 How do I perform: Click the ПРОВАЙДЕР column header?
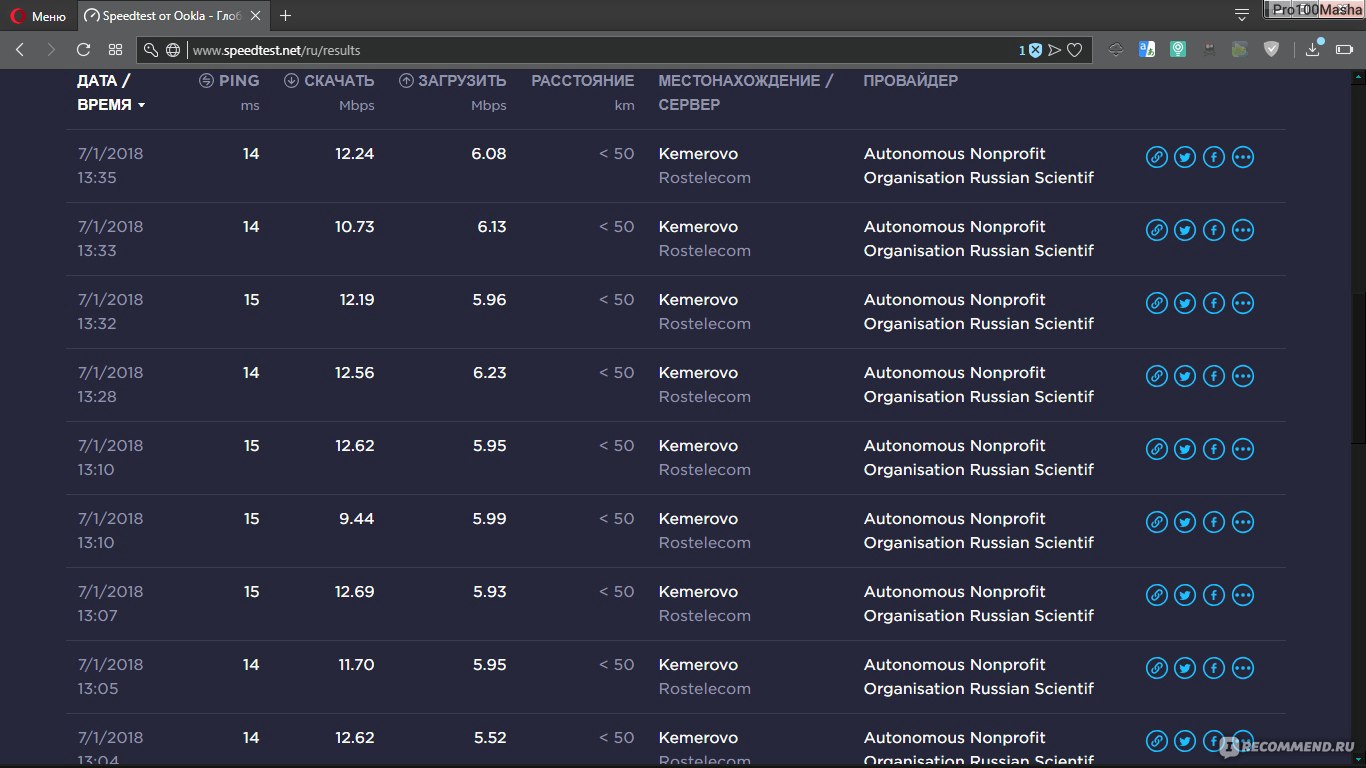tap(910, 81)
